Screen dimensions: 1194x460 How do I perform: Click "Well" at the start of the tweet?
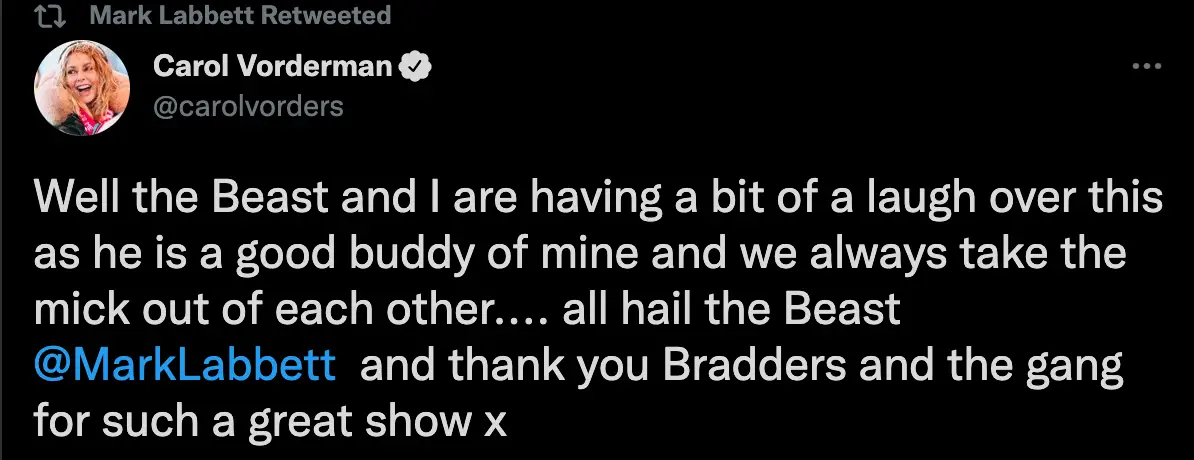click(68, 200)
